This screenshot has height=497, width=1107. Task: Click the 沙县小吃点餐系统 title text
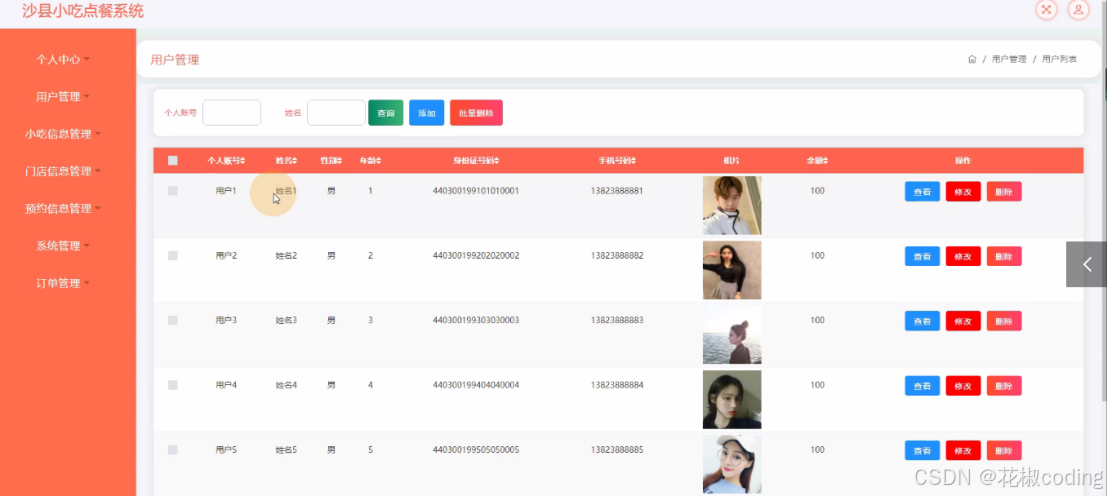83,11
